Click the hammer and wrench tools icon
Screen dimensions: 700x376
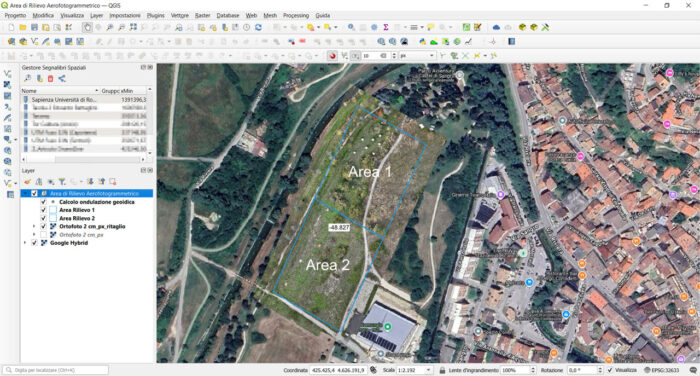[x=545, y=27]
